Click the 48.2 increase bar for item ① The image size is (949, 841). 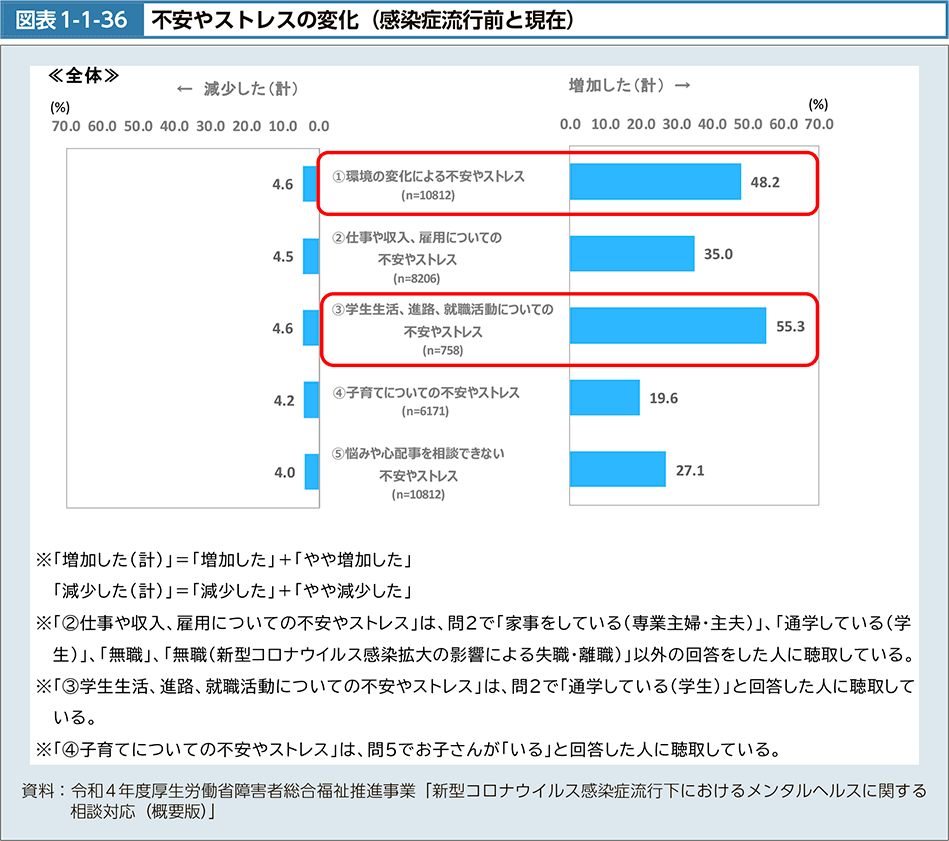[655, 182]
